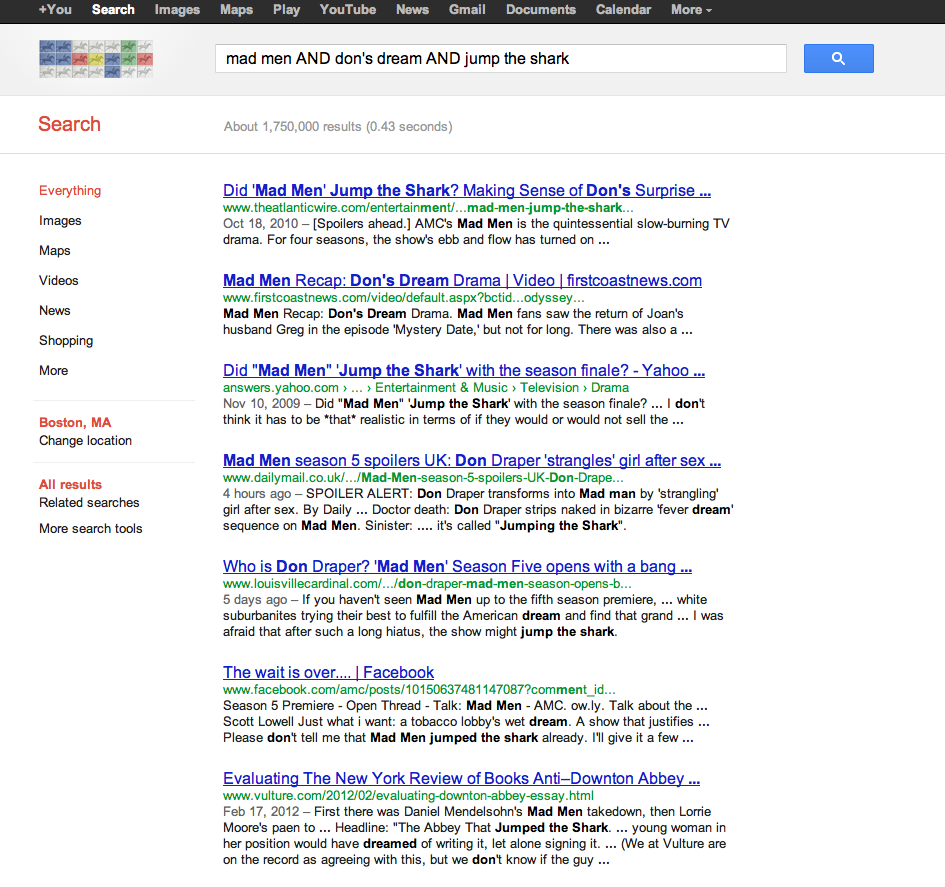Filter results by Videos
The width and height of the screenshot is (945, 887).
tap(59, 280)
